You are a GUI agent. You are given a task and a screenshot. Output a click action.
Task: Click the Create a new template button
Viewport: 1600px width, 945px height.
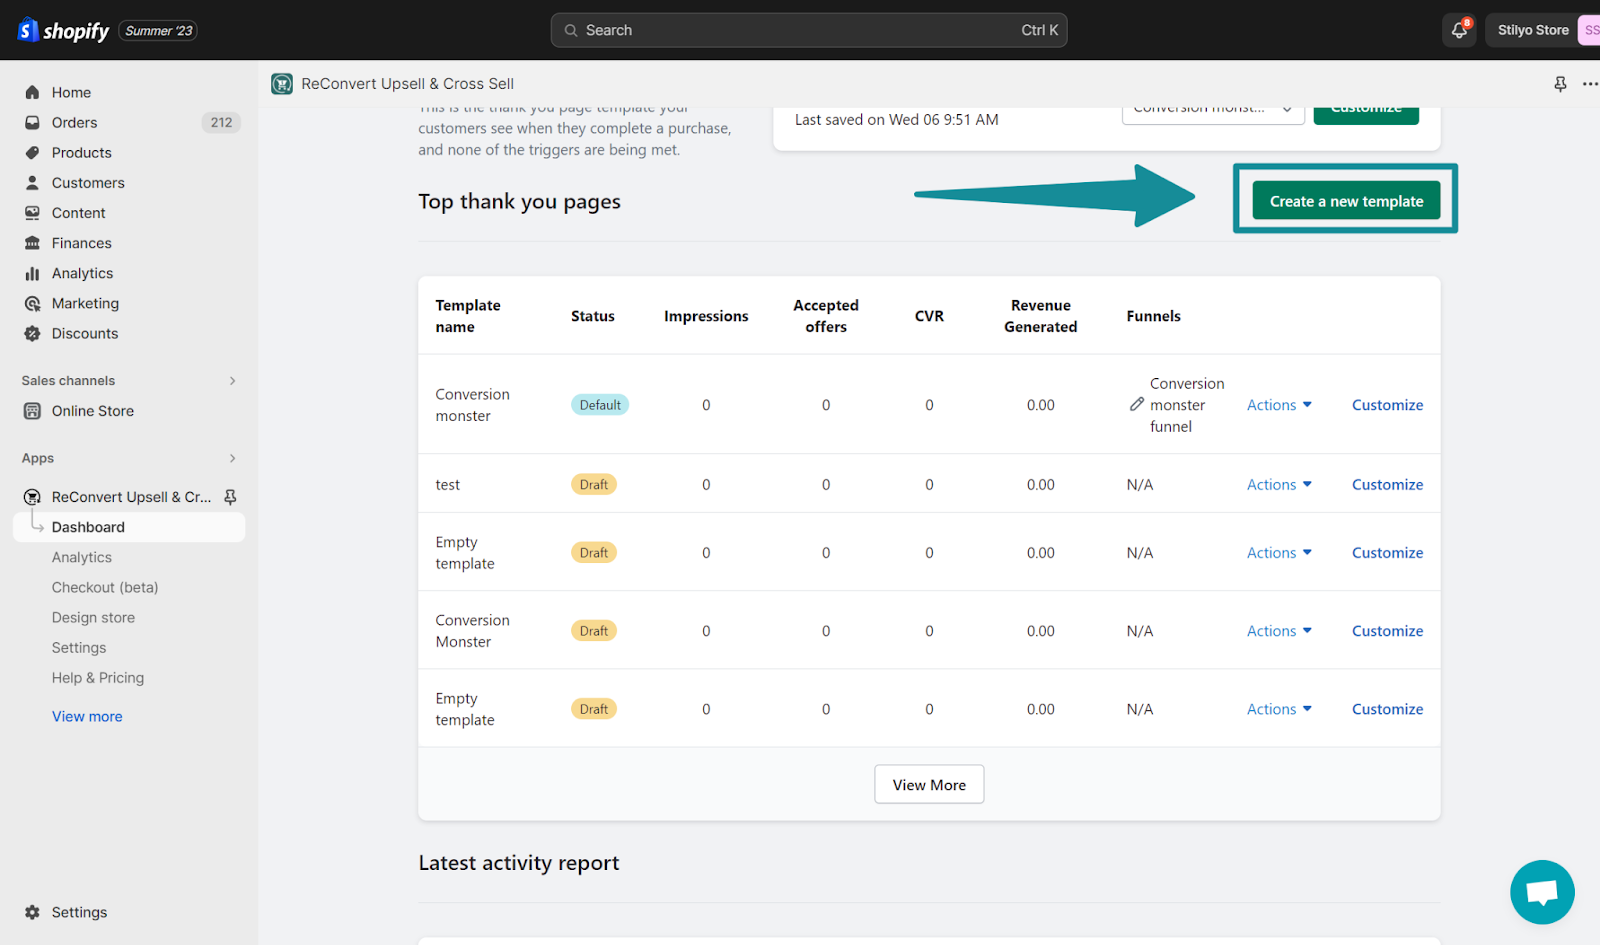(x=1345, y=200)
